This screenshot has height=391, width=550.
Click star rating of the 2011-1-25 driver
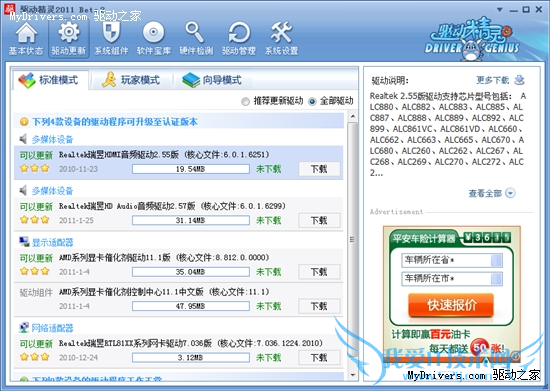[x=34, y=220]
